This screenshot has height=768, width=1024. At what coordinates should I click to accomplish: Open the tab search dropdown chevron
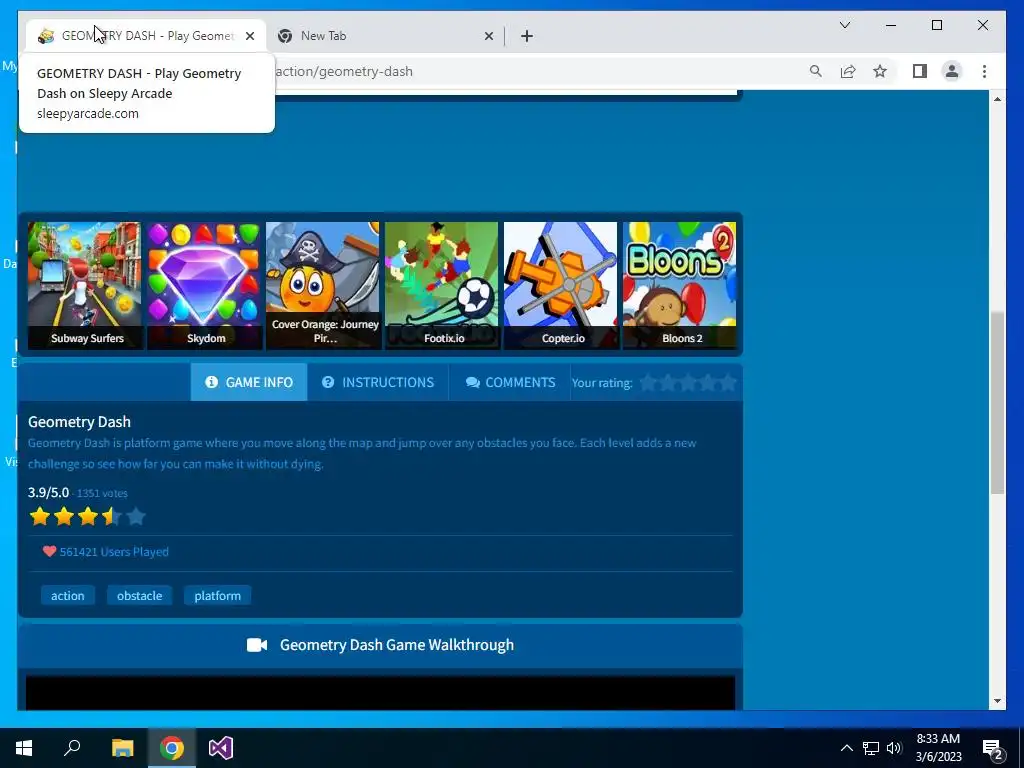pos(844,25)
